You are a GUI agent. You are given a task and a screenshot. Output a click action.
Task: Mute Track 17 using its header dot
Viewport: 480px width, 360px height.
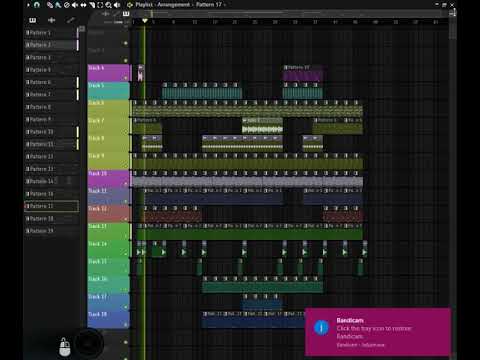coord(126,307)
